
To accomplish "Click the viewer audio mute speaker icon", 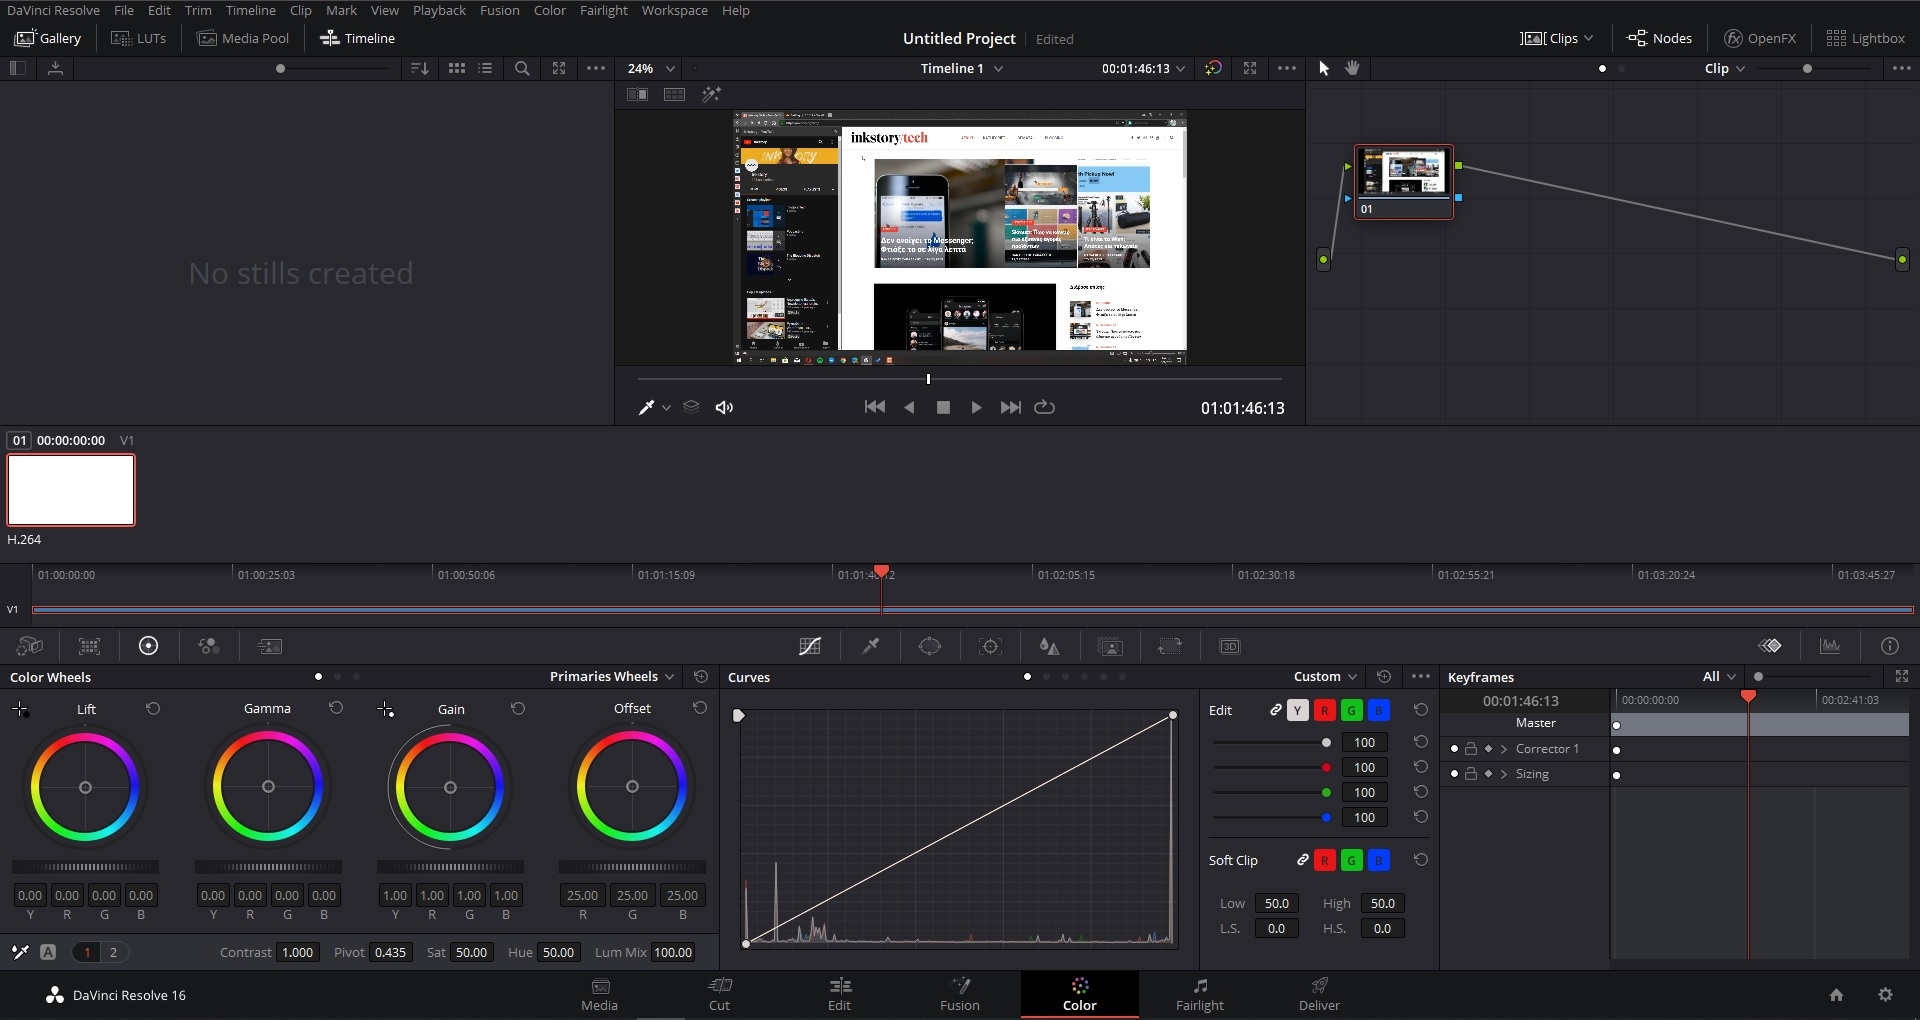I will coord(724,407).
